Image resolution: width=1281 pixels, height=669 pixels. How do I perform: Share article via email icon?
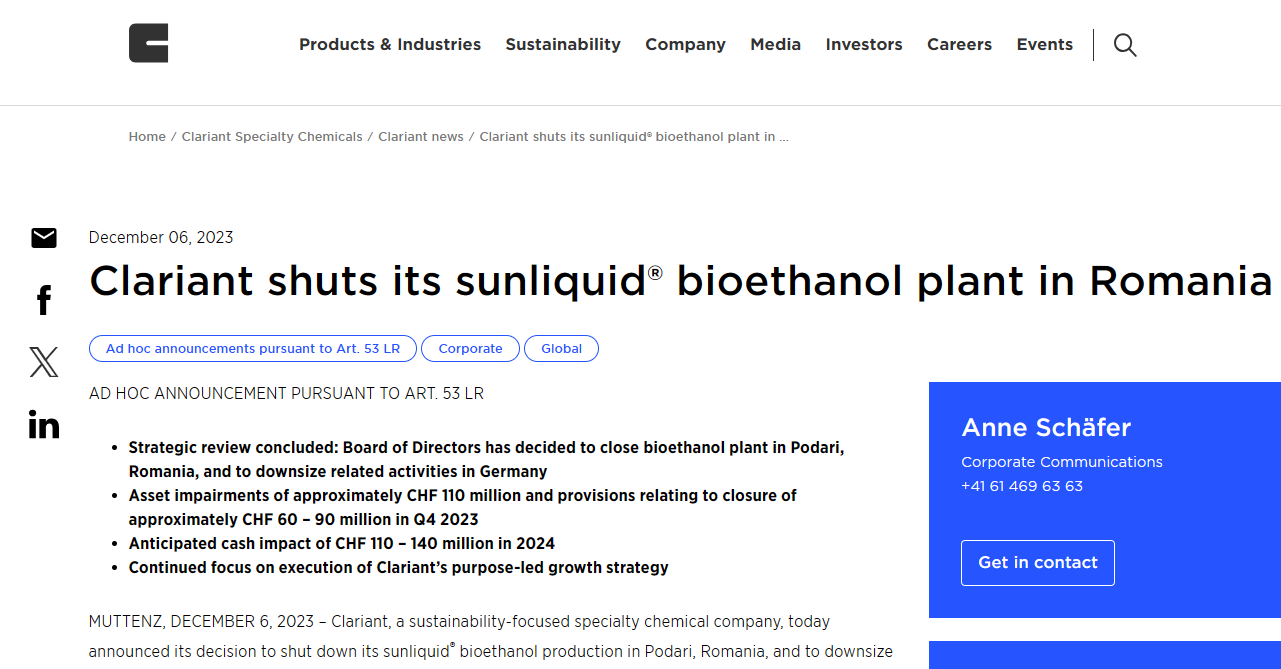44,238
